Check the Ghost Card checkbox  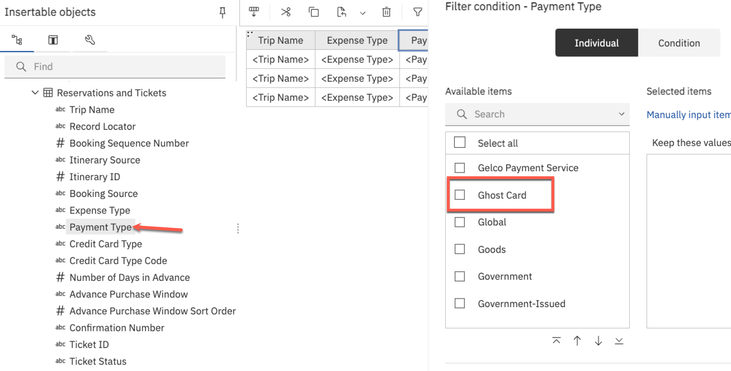pos(460,194)
